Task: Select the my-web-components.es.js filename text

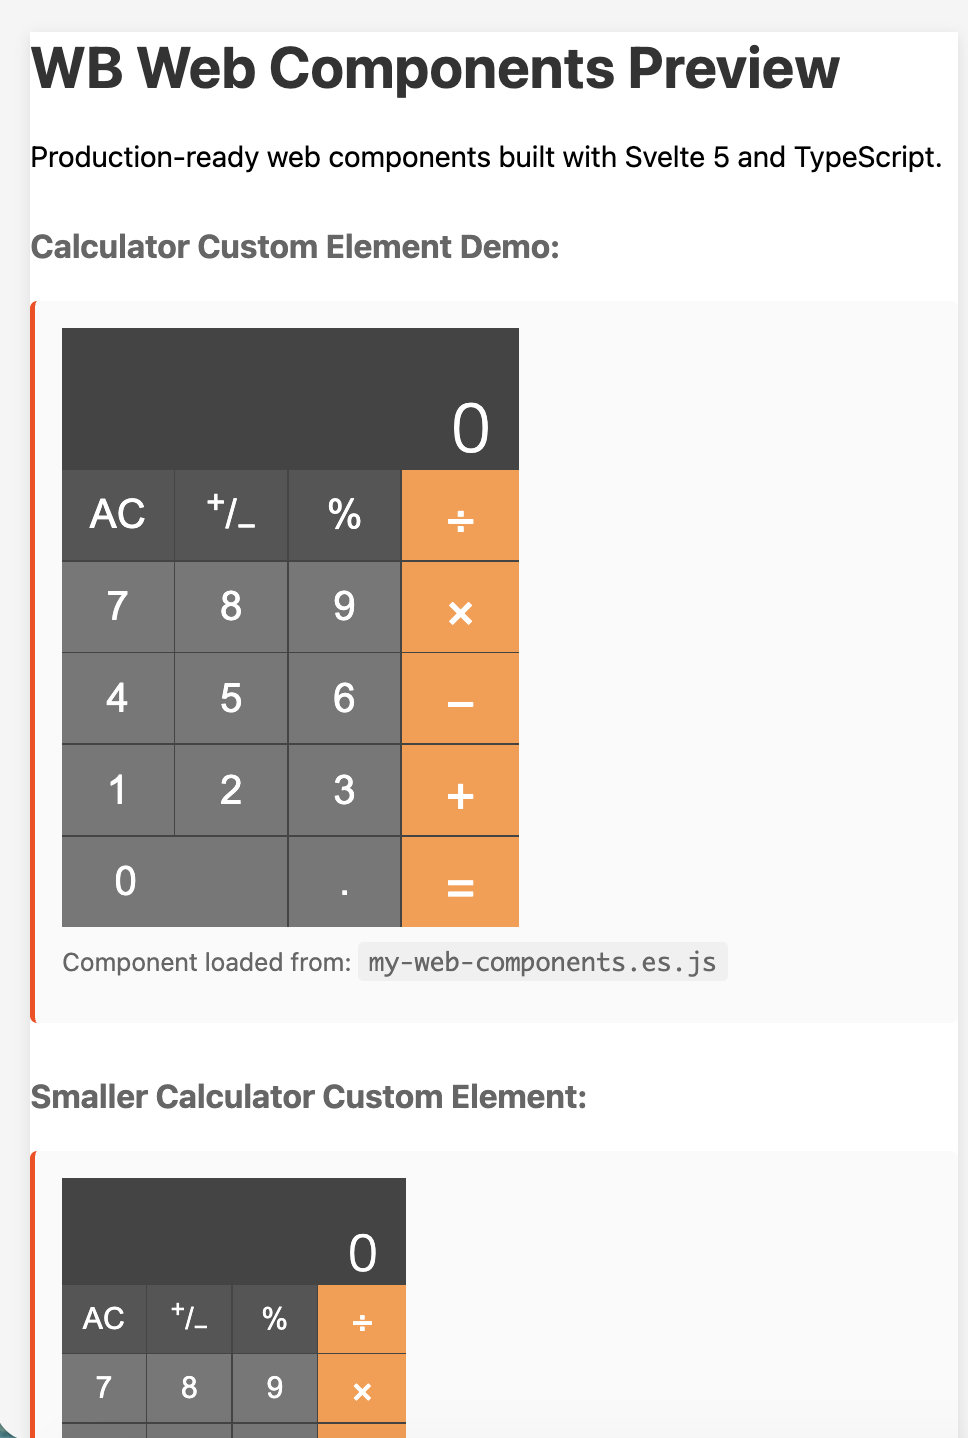Action: click(x=541, y=961)
